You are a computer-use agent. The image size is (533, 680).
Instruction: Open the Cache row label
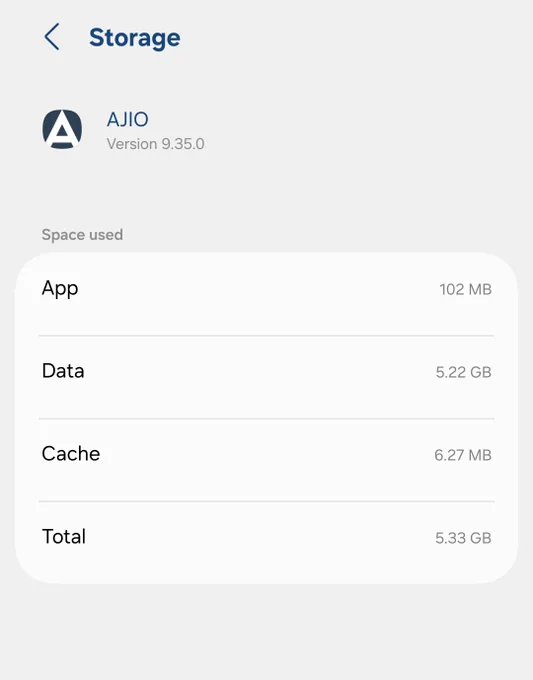click(x=71, y=454)
